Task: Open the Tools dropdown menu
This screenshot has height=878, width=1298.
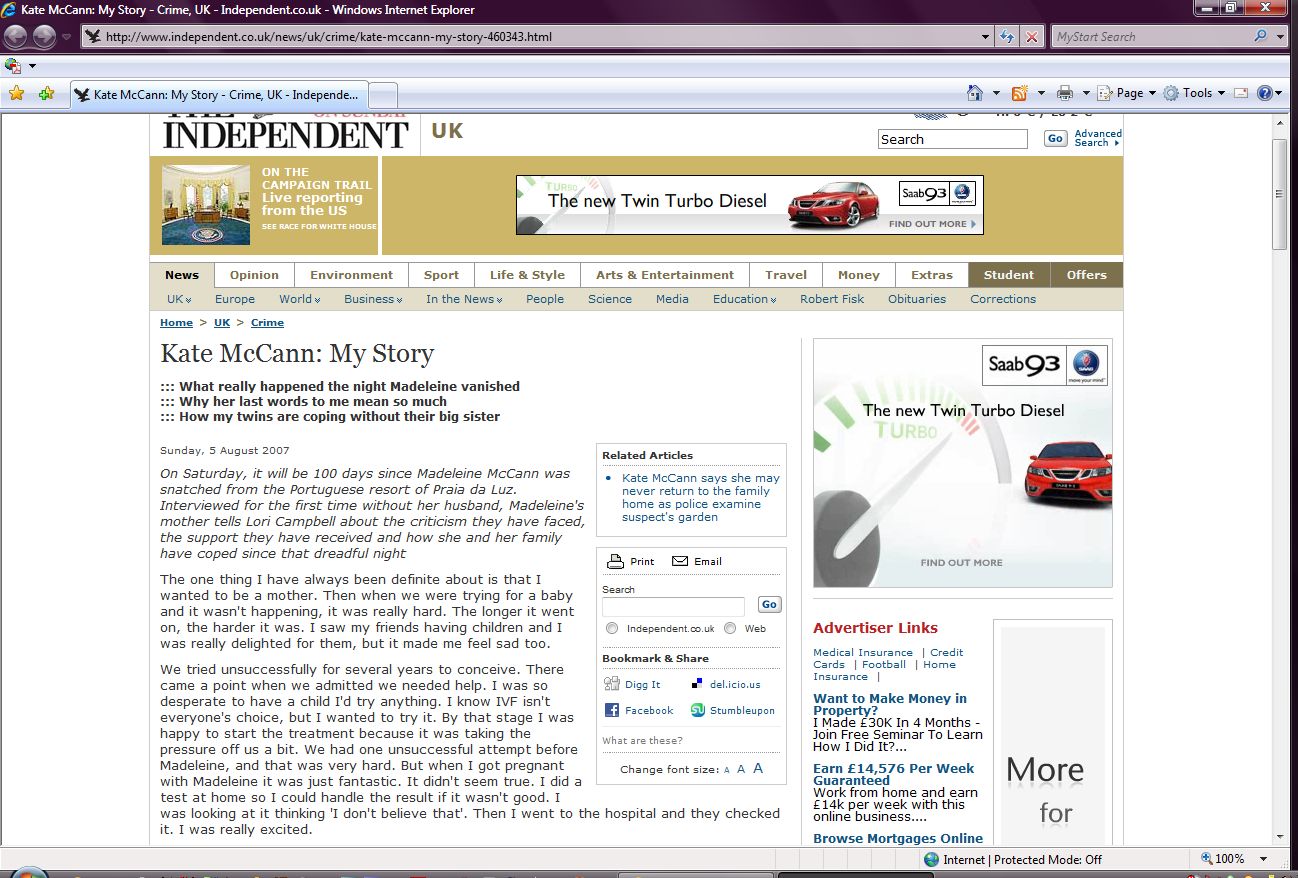Action: 1196,93
